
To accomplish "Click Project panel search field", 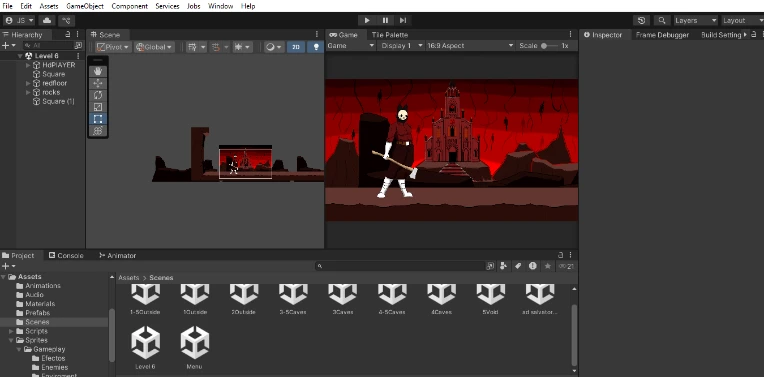I will point(400,266).
